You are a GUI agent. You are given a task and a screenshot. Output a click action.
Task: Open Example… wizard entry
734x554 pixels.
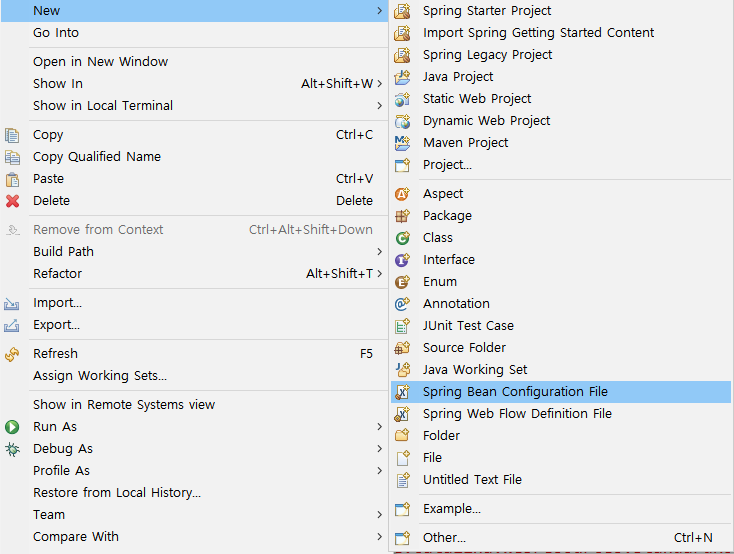click(x=561, y=509)
